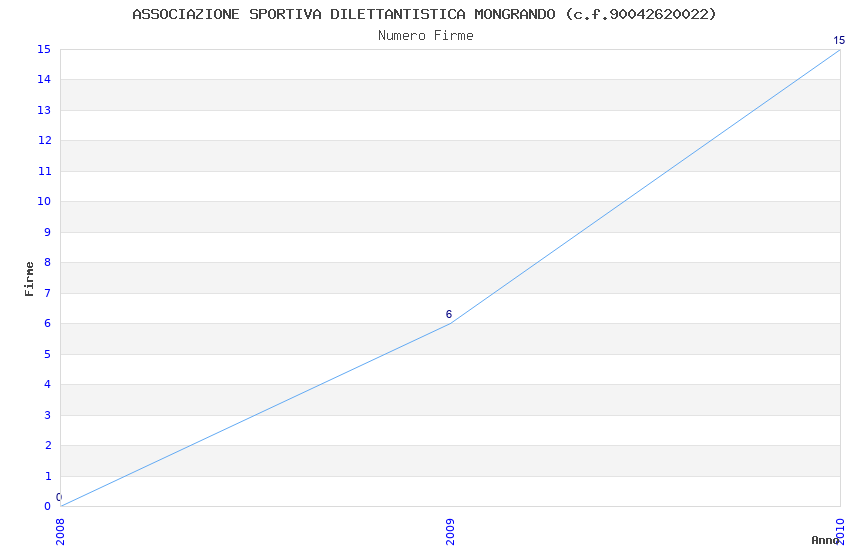Click the y-axis tick label 9

pyautogui.click(x=48, y=232)
